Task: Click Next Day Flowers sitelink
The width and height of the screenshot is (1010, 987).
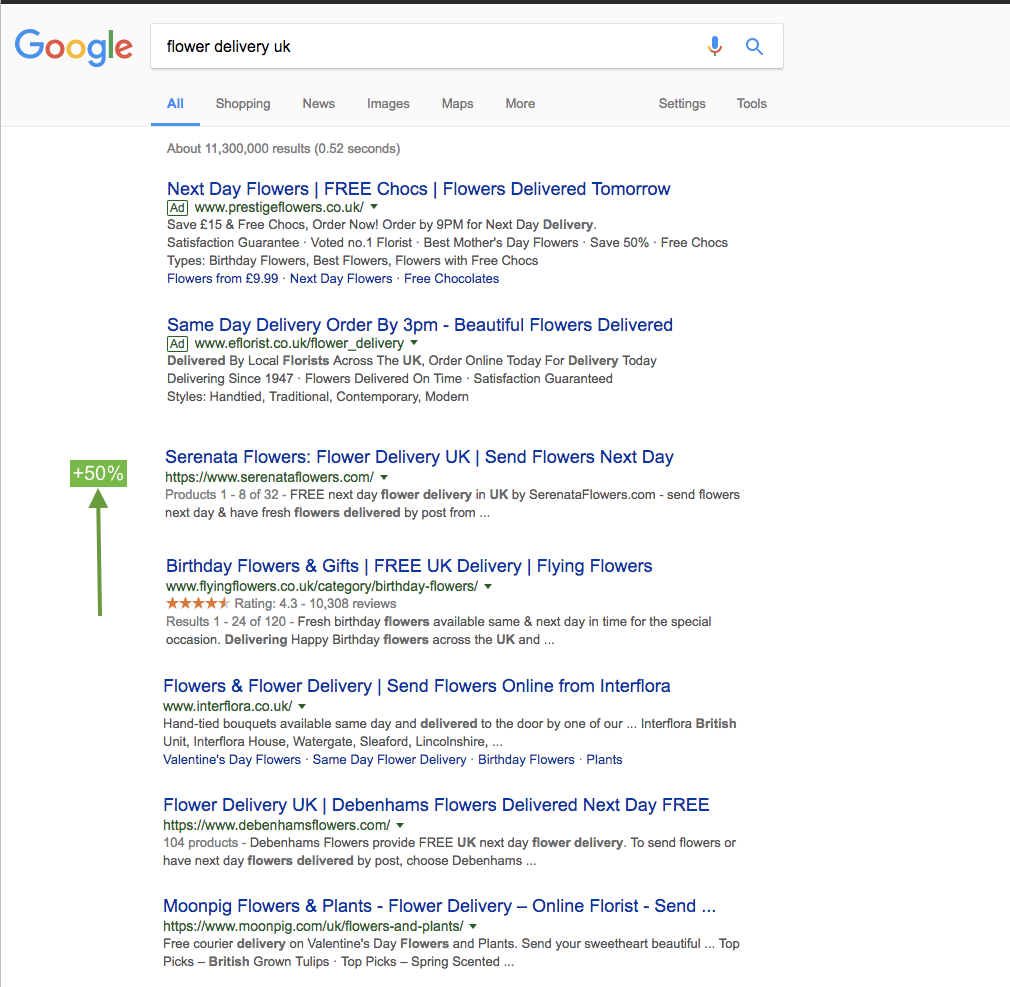Action: pyautogui.click(x=341, y=279)
